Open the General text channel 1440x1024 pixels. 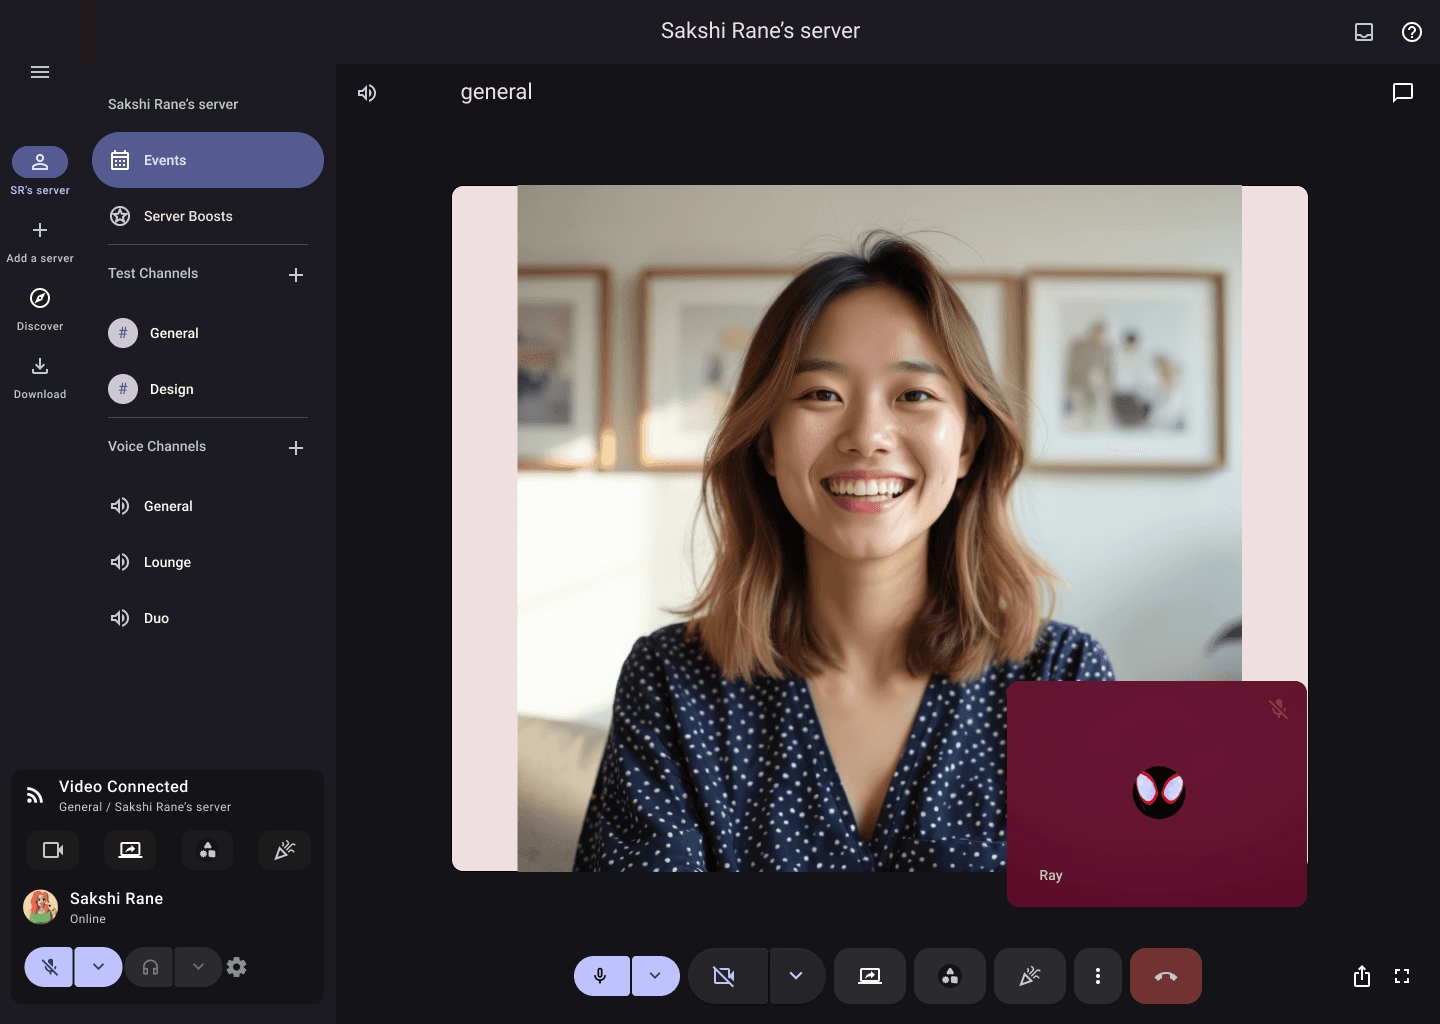[x=208, y=333]
